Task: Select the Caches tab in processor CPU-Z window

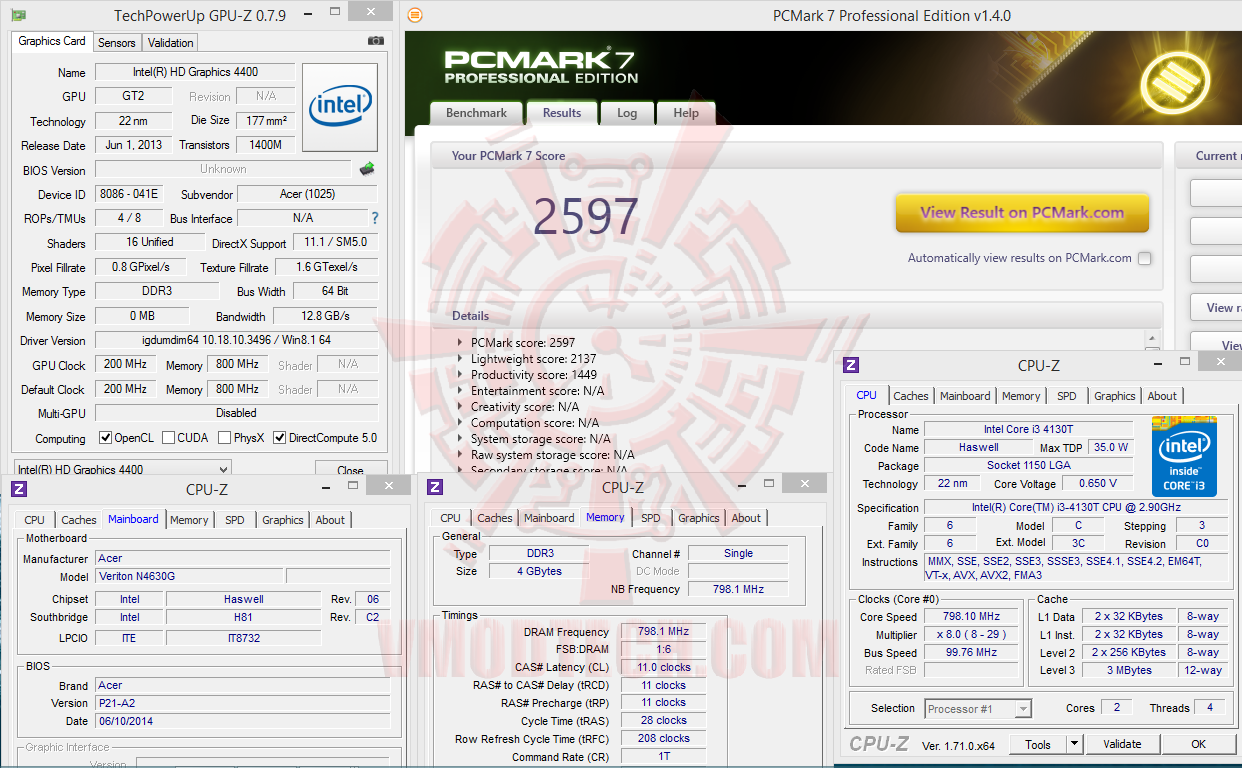Action: pos(911,396)
